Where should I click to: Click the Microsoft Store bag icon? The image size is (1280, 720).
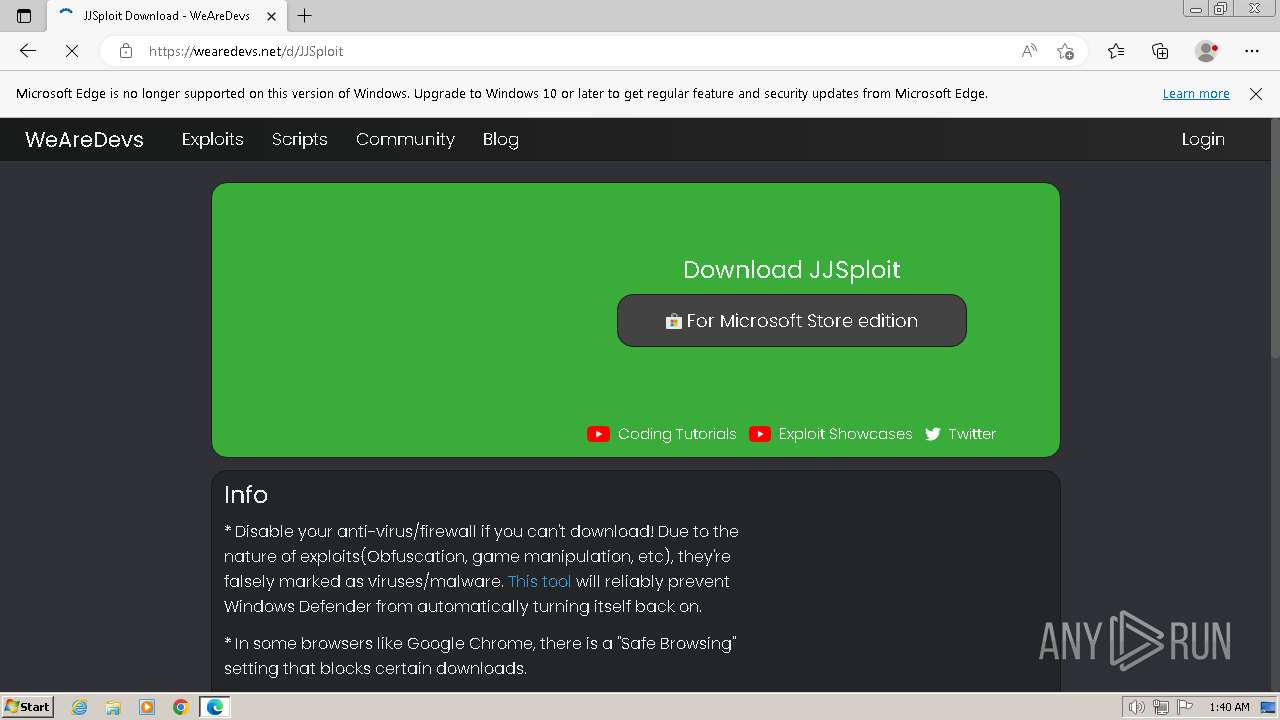674,321
